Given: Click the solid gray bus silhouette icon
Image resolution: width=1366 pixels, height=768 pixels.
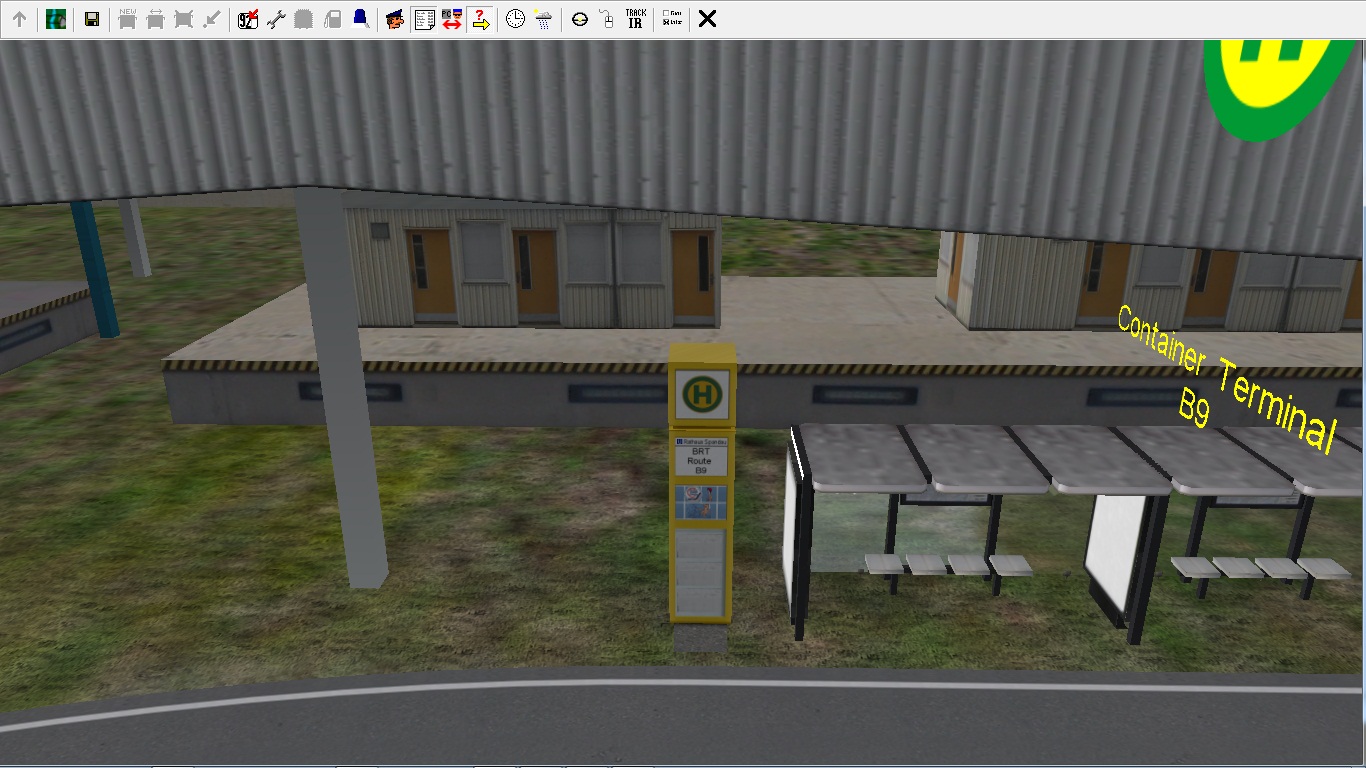Looking at the screenshot, I should tap(304, 19).
